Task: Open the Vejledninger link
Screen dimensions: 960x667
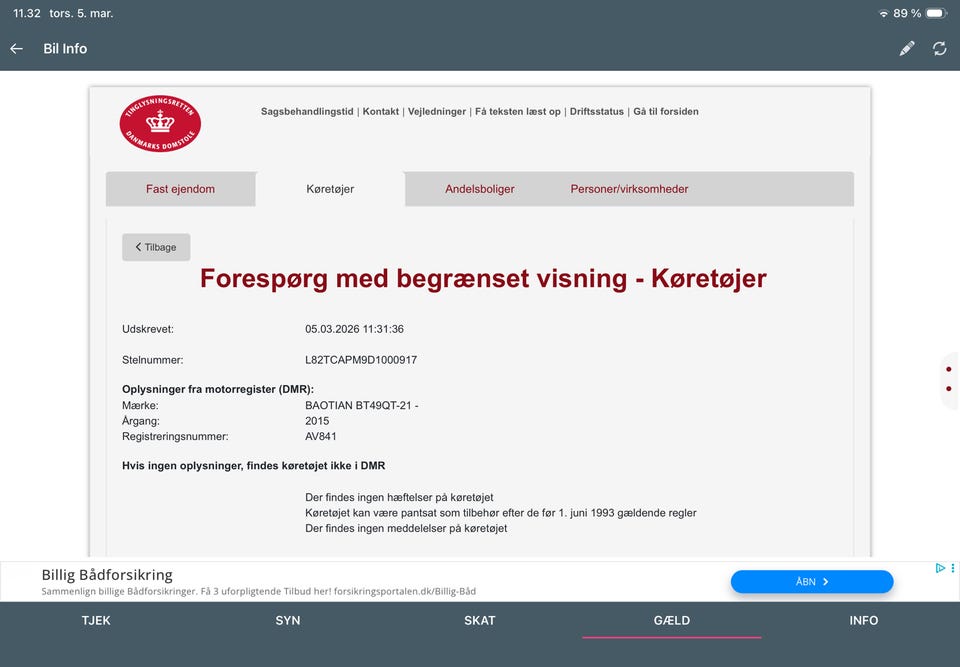Action: 437,111
